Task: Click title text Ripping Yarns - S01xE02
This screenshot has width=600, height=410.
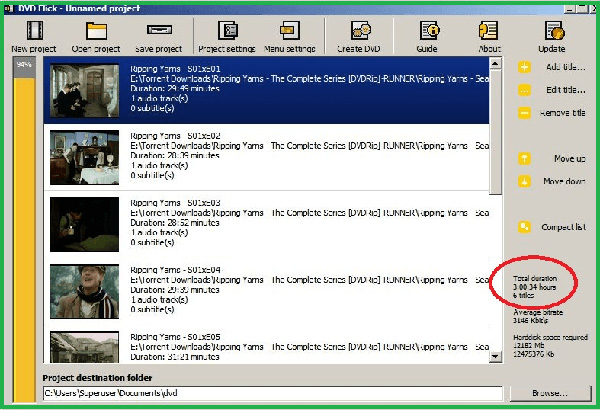Action: (175, 136)
